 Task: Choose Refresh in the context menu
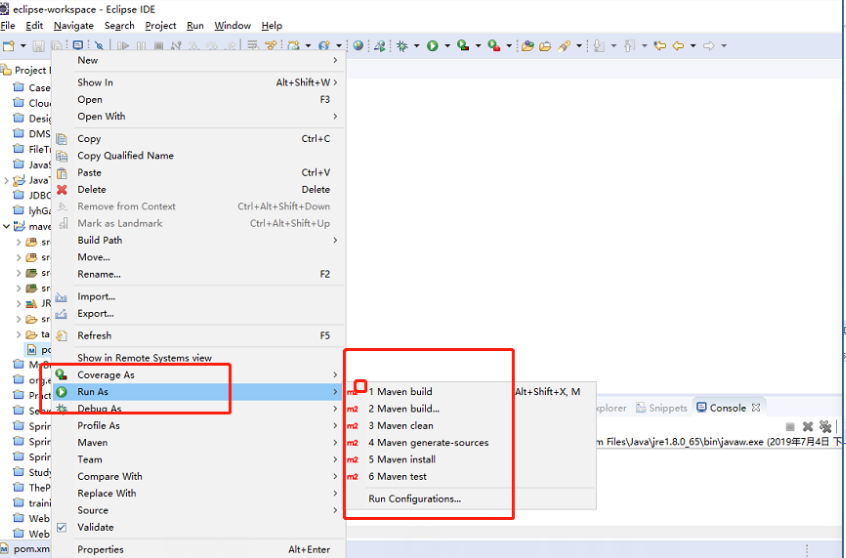point(199,336)
